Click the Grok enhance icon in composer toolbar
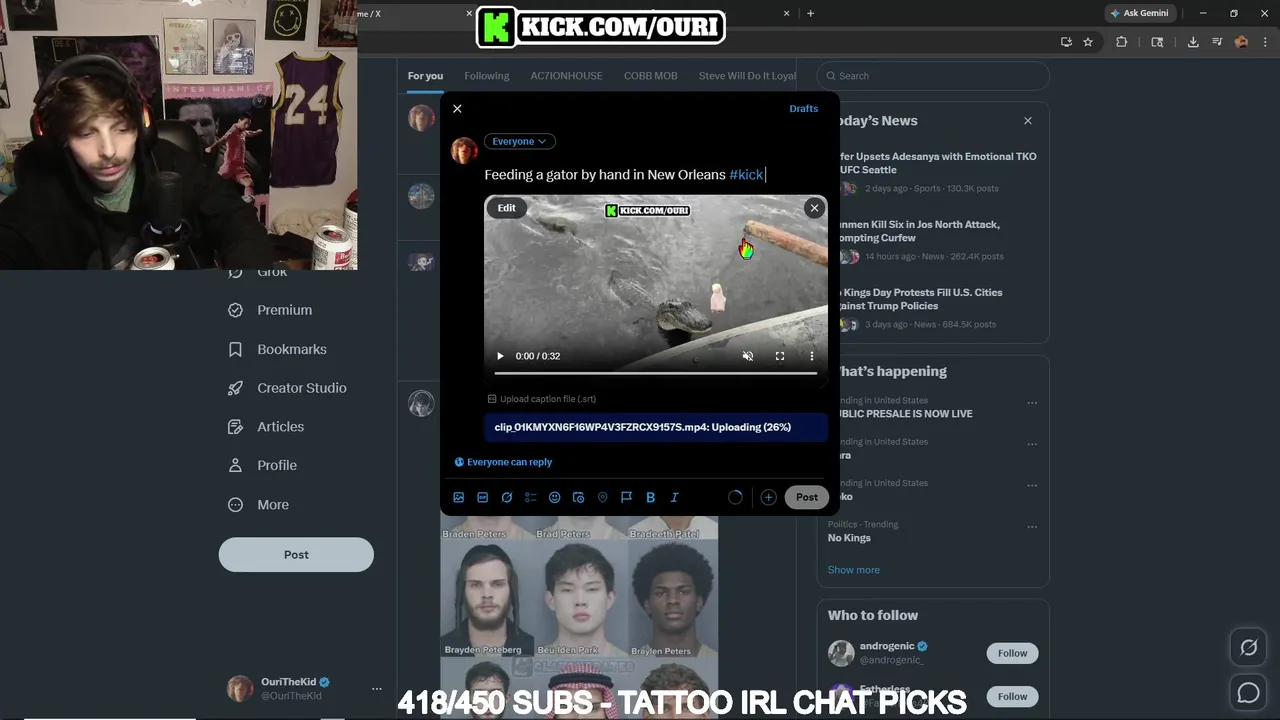Viewport: 1280px width, 720px height. tap(507, 497)
